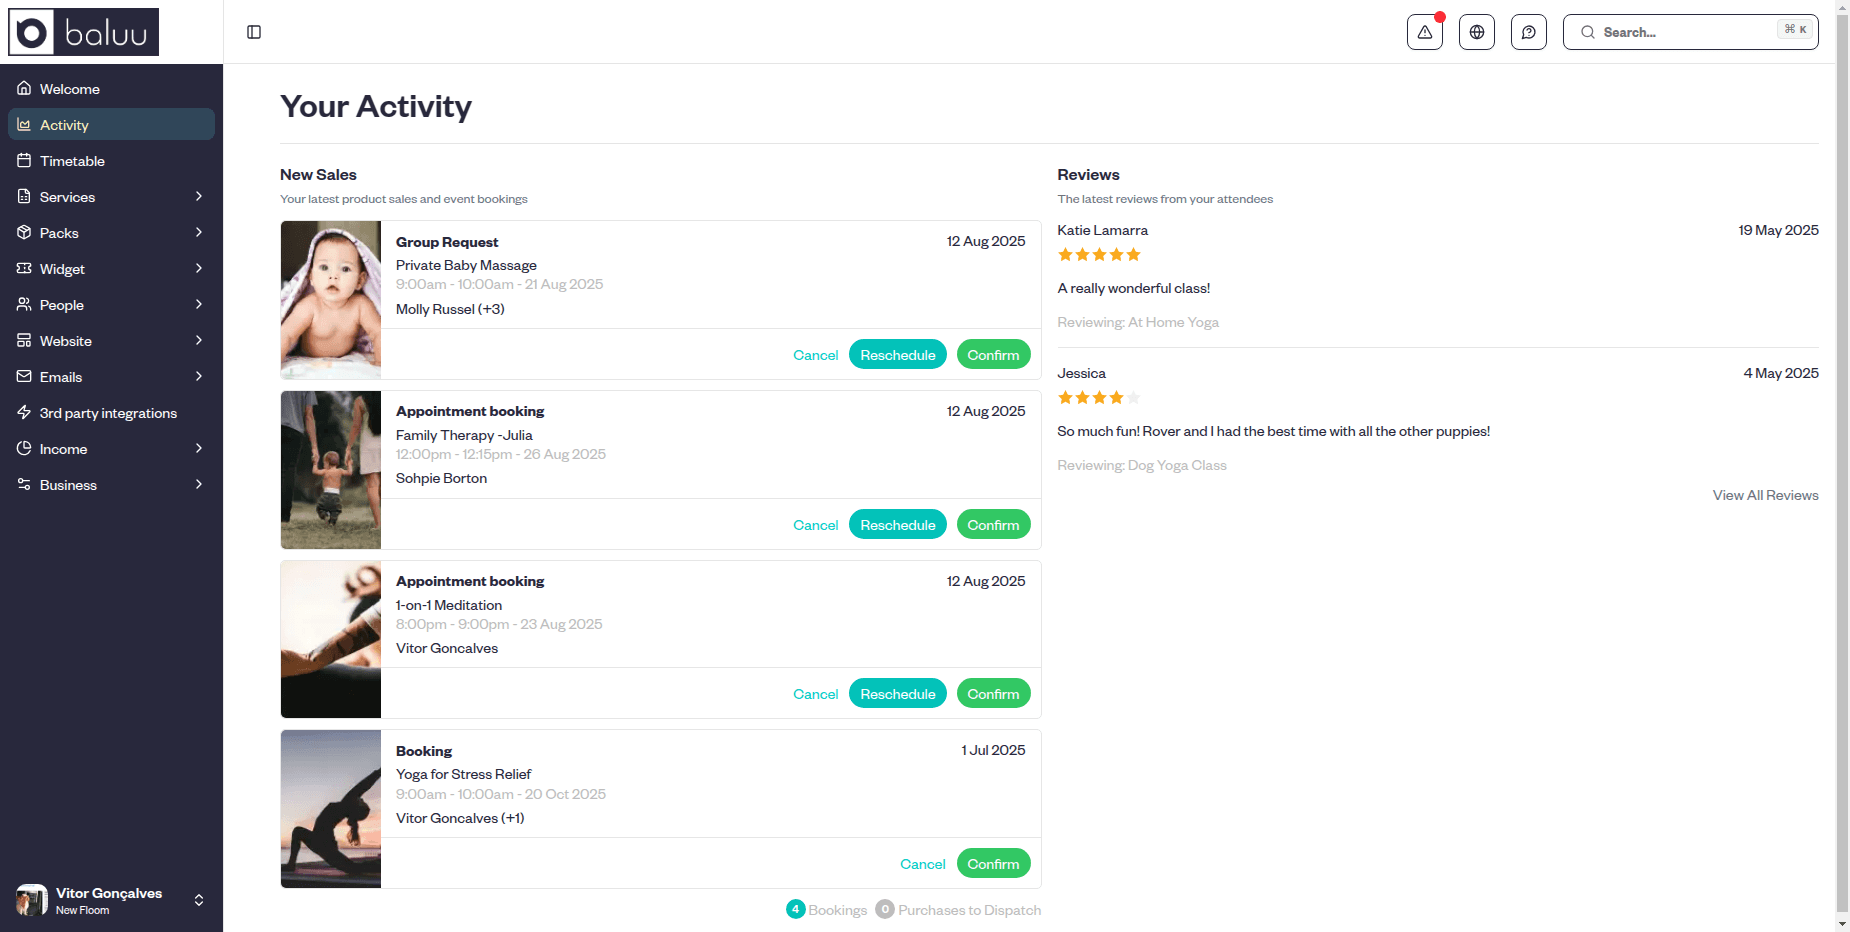Viewport: 1850px width, 932px height.
Task: Expand the People section chevron
Action: pyautogui.click(x=199, y=304)
